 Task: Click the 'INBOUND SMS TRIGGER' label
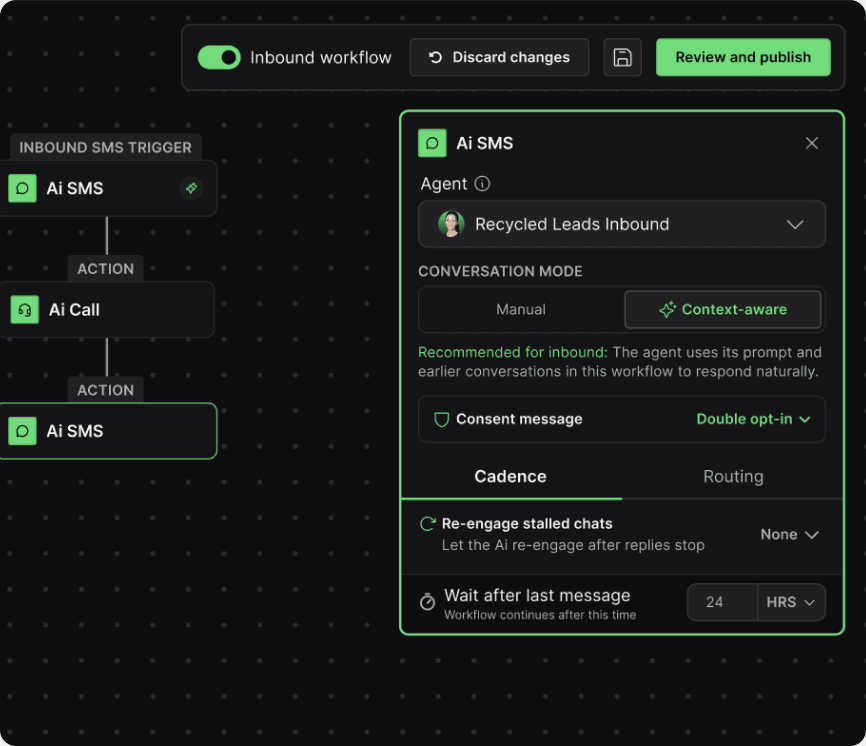point(105,147)
